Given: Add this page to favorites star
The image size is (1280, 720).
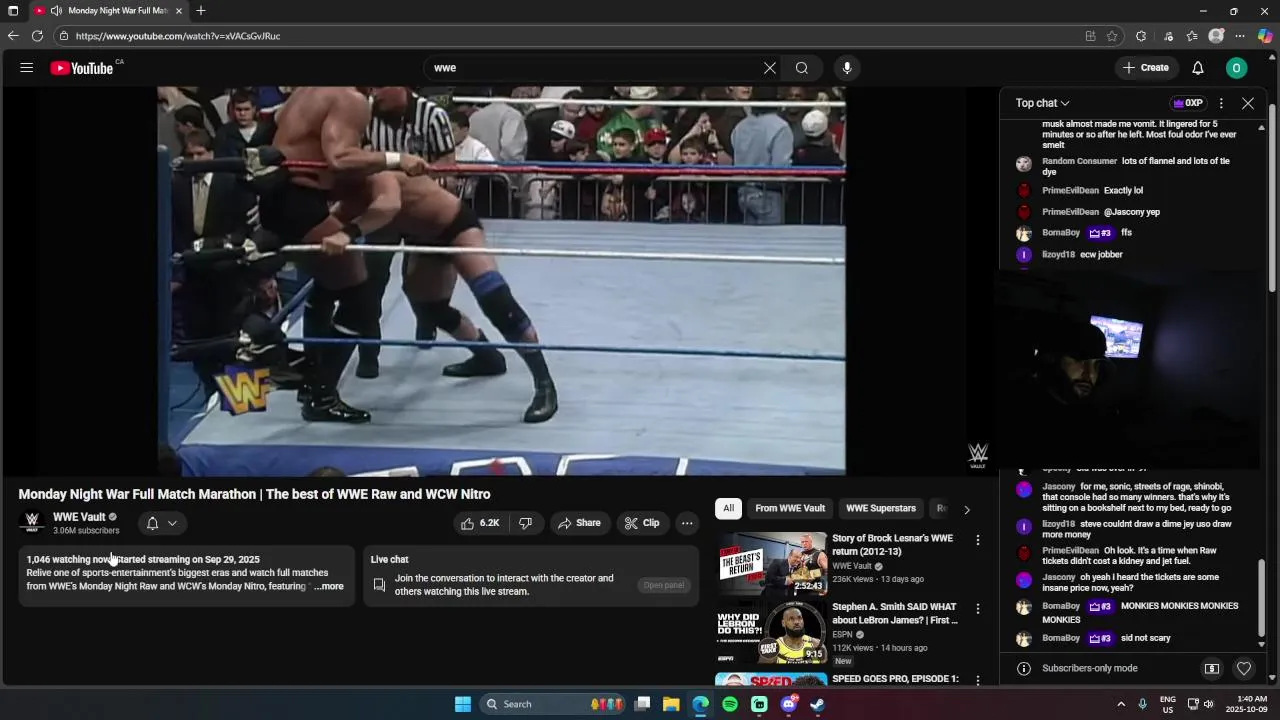Looking at the screenshot, I should coord(1112,36).
